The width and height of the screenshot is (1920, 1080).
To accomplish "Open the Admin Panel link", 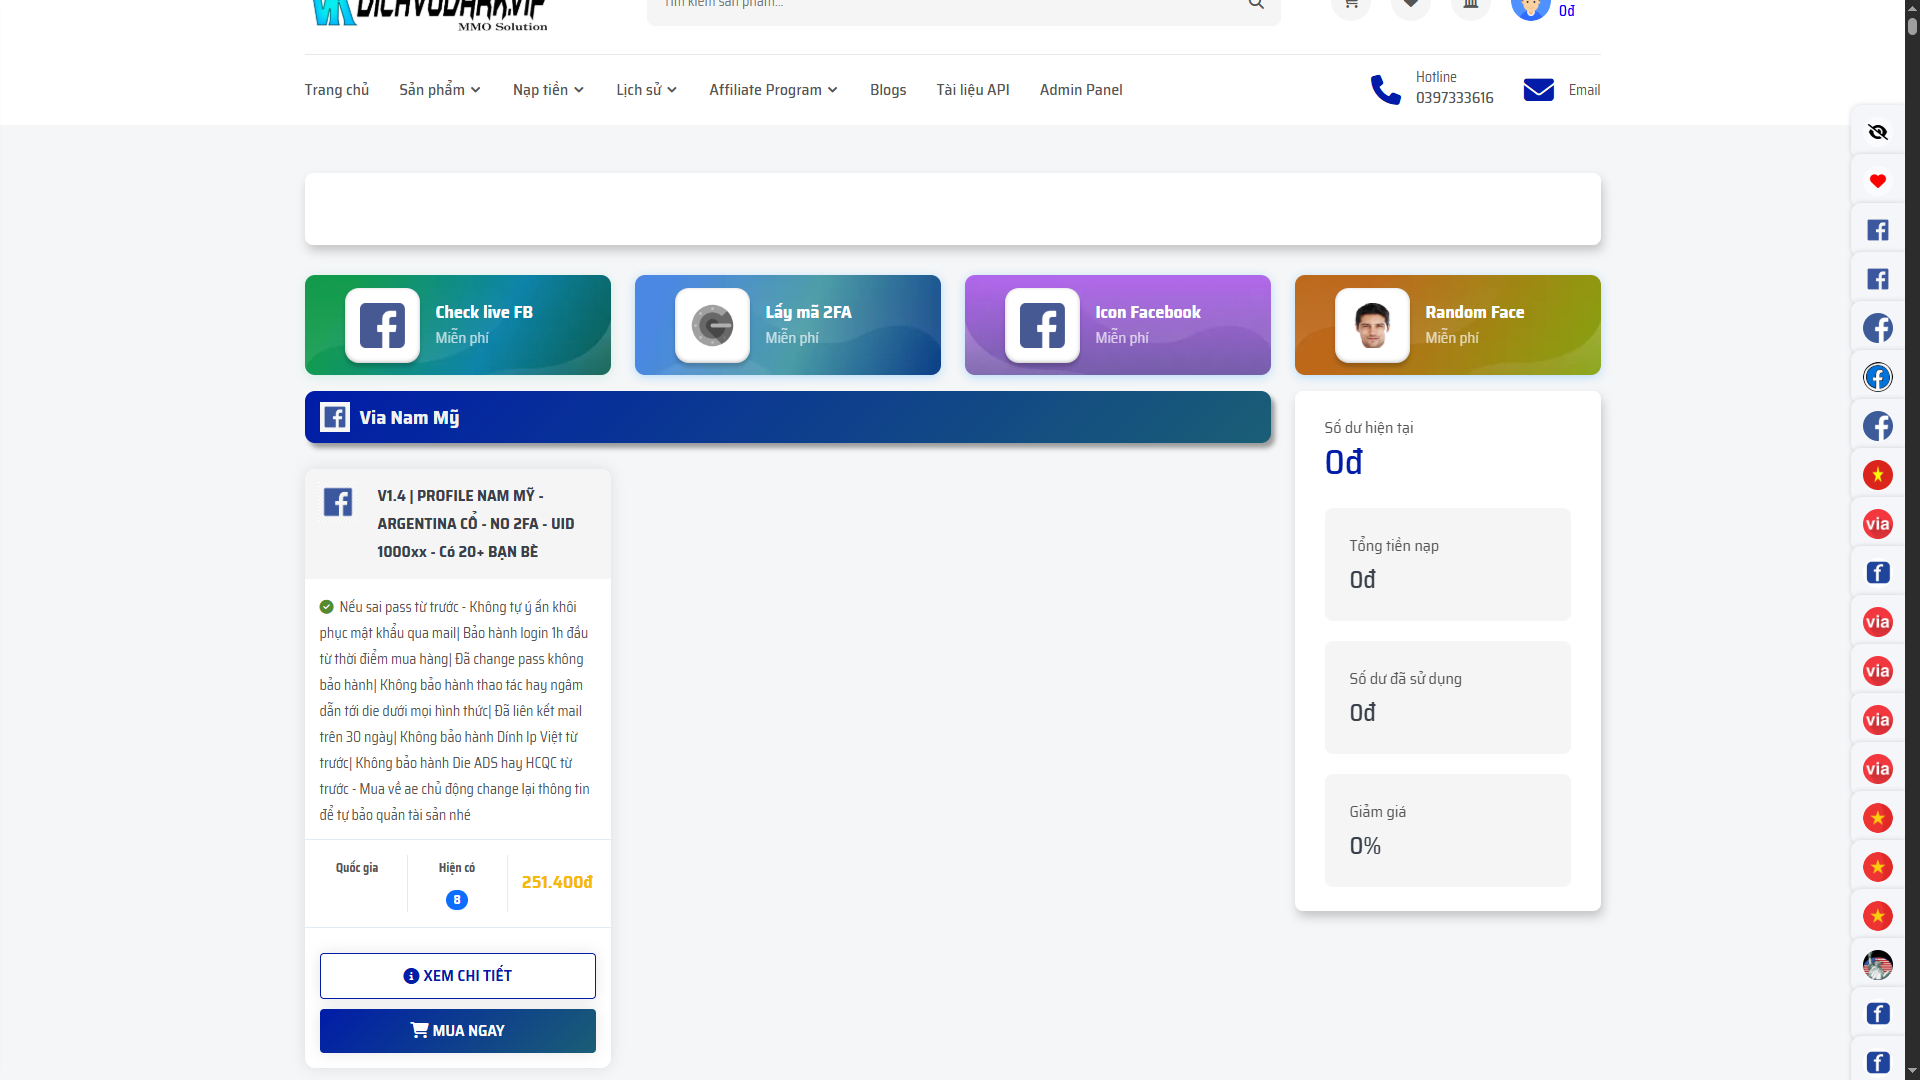I will [1080, 90].
